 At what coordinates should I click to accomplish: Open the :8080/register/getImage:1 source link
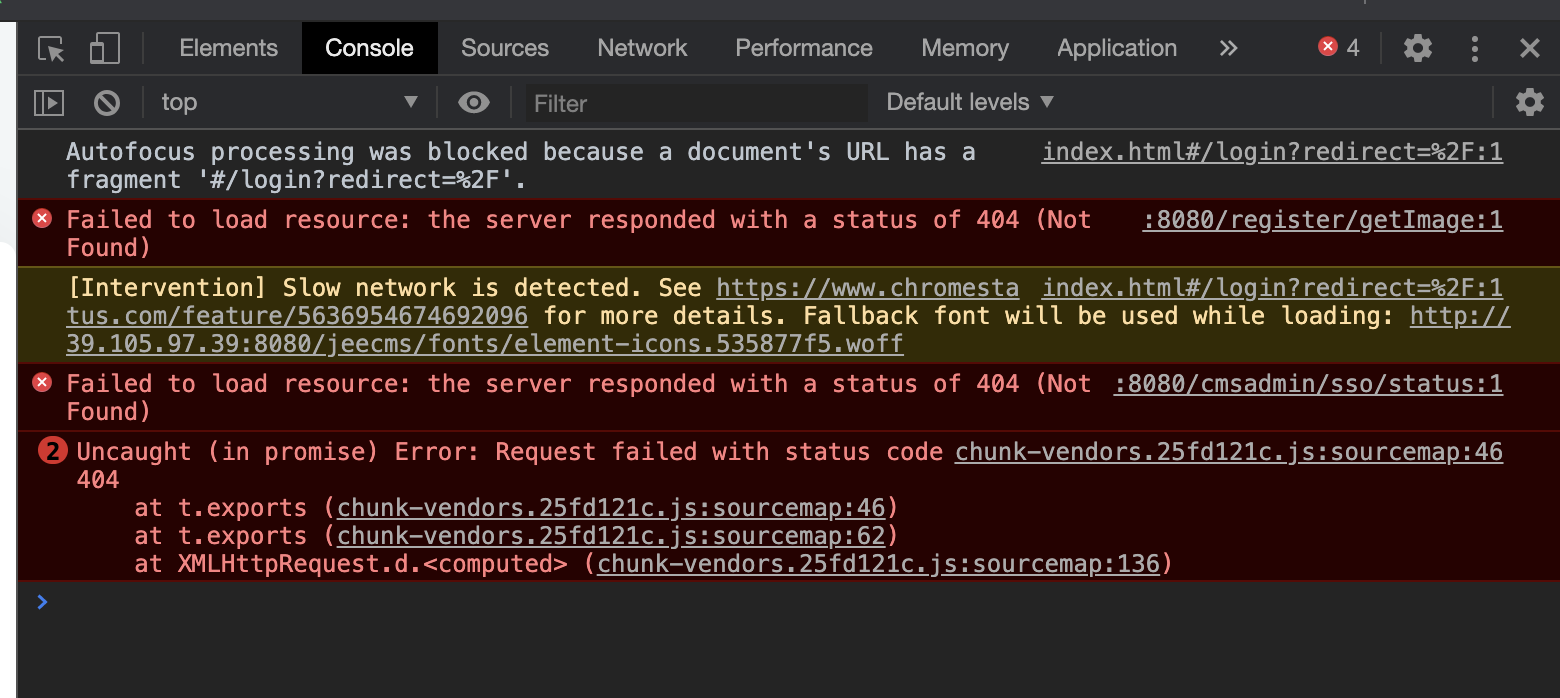pyautogui.click(x=1322, y=220)
